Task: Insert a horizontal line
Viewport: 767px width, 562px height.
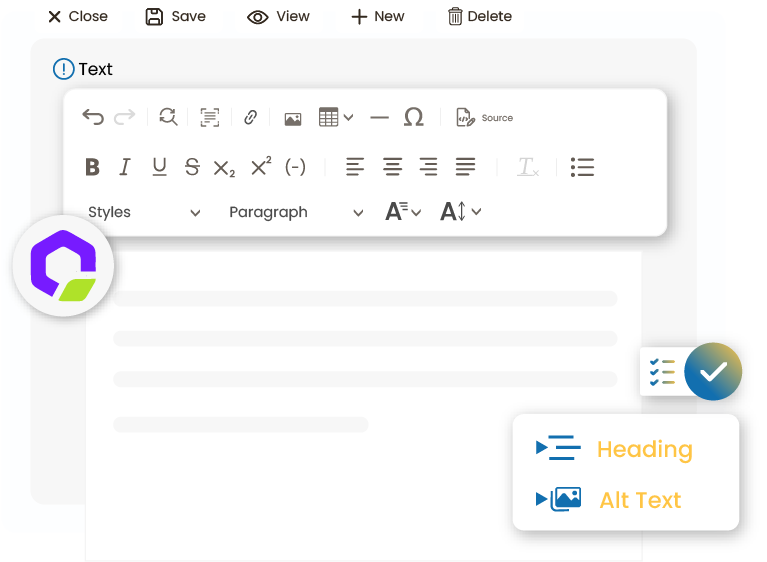Action: (379, 117)
